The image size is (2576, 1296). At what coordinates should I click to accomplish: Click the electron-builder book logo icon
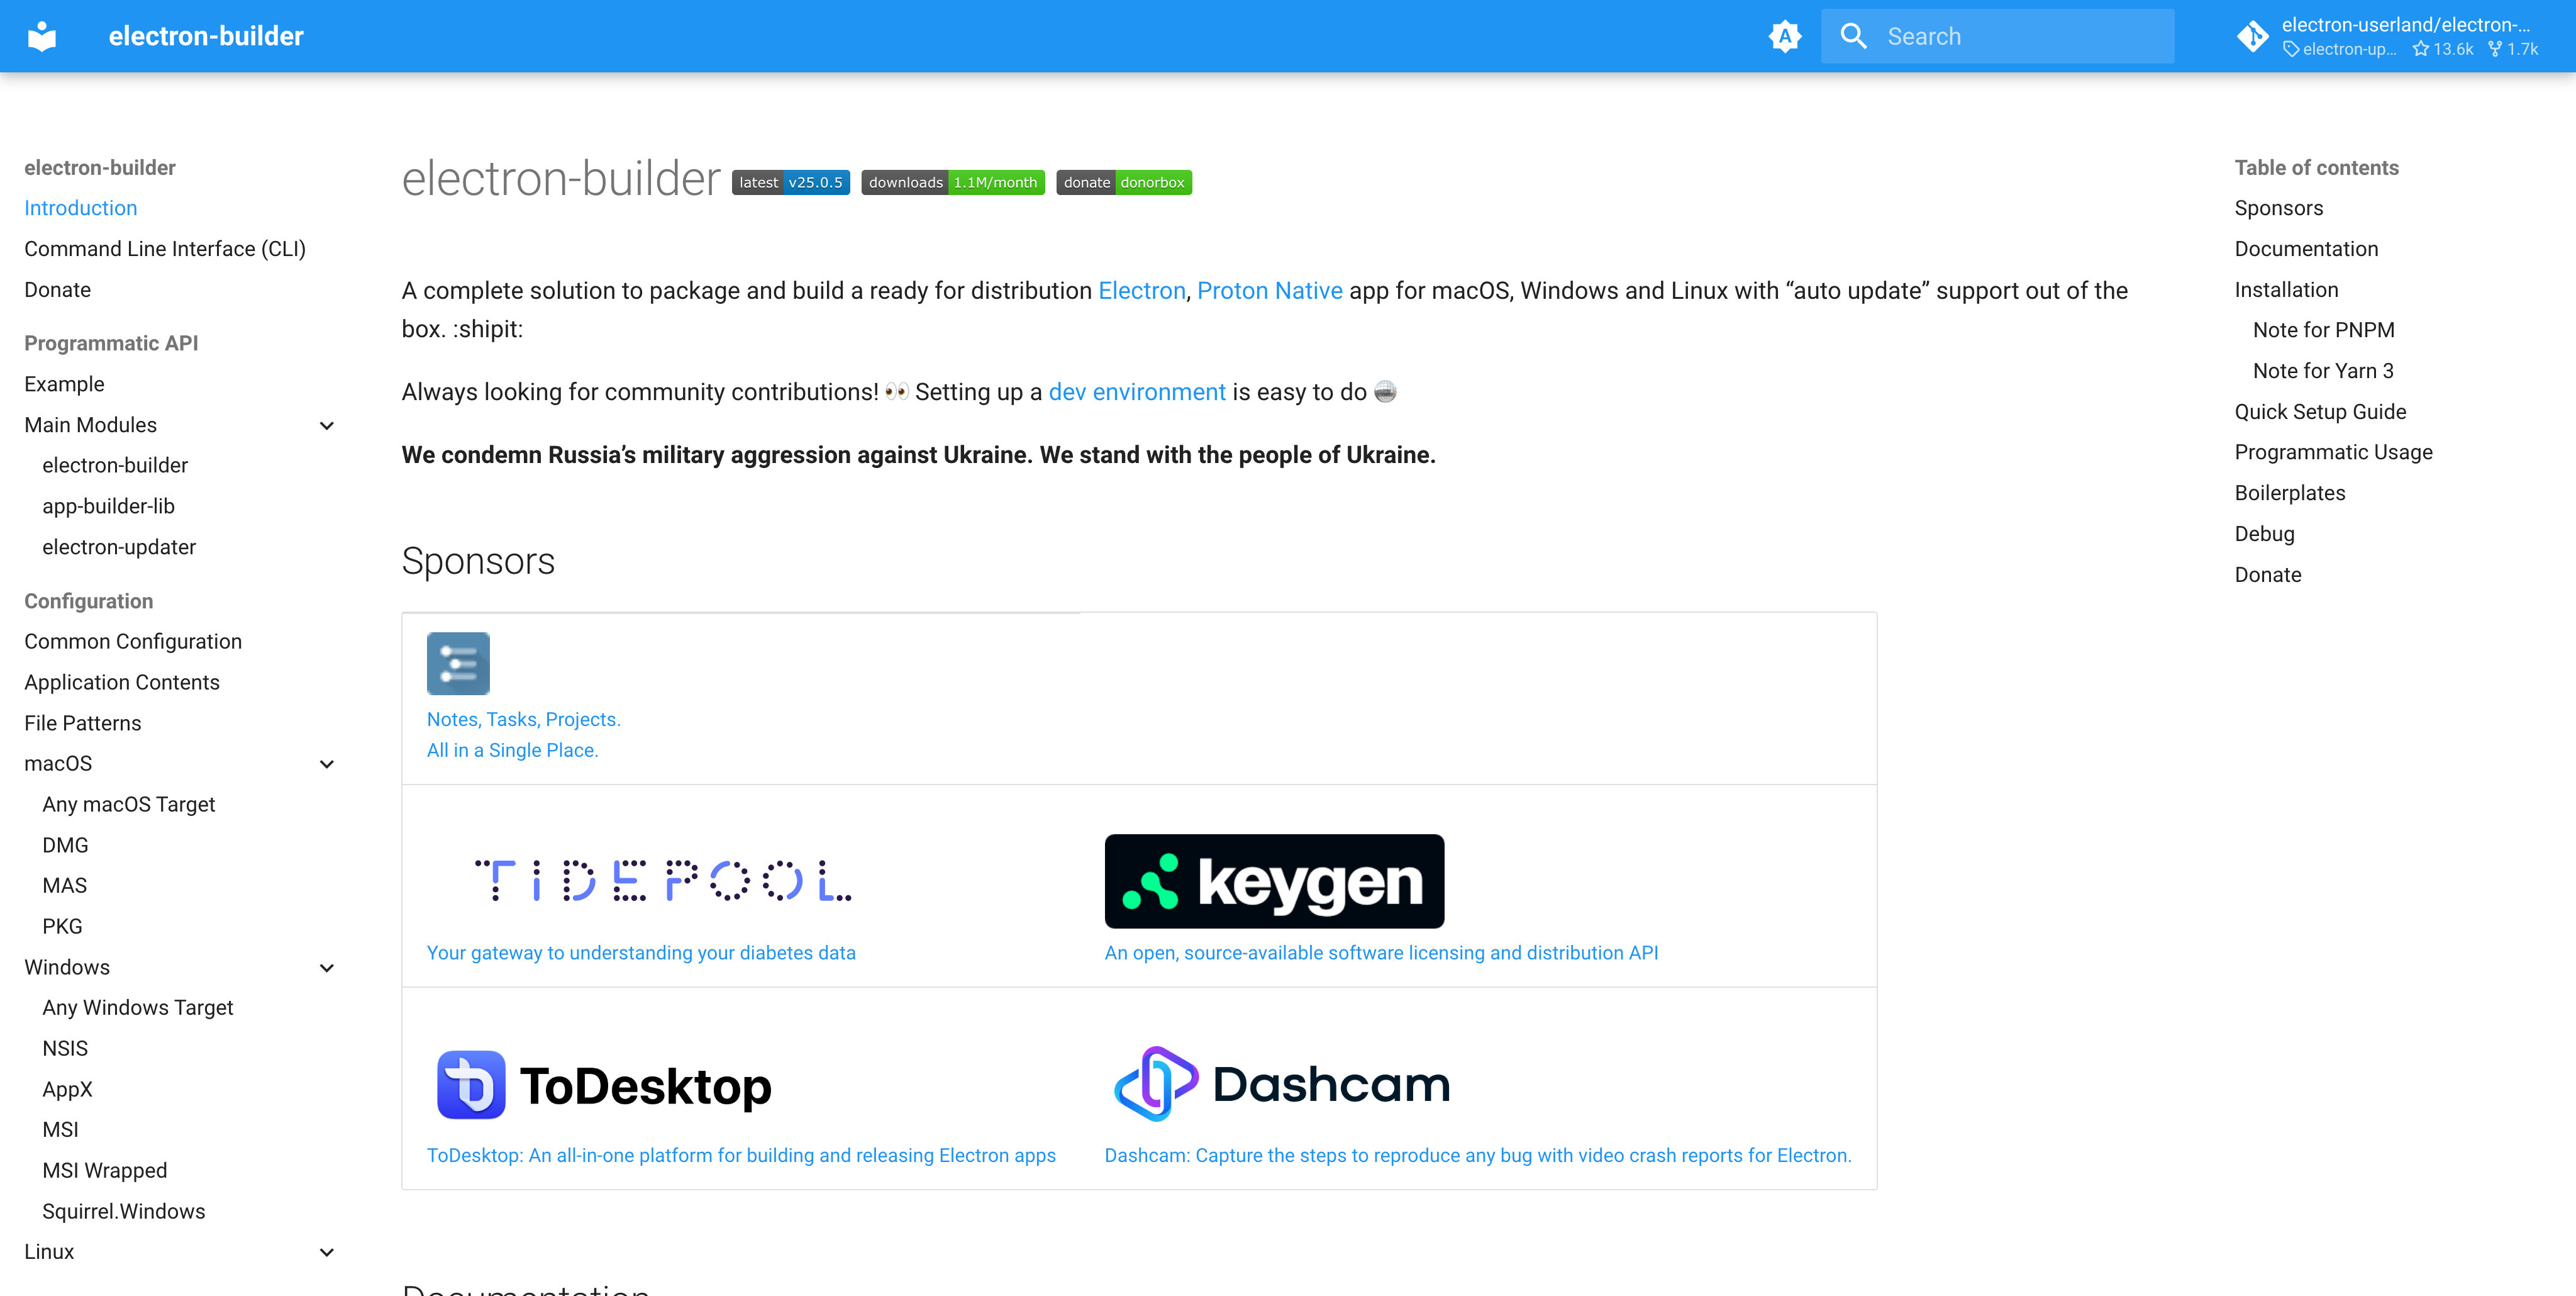click(42, 36)
